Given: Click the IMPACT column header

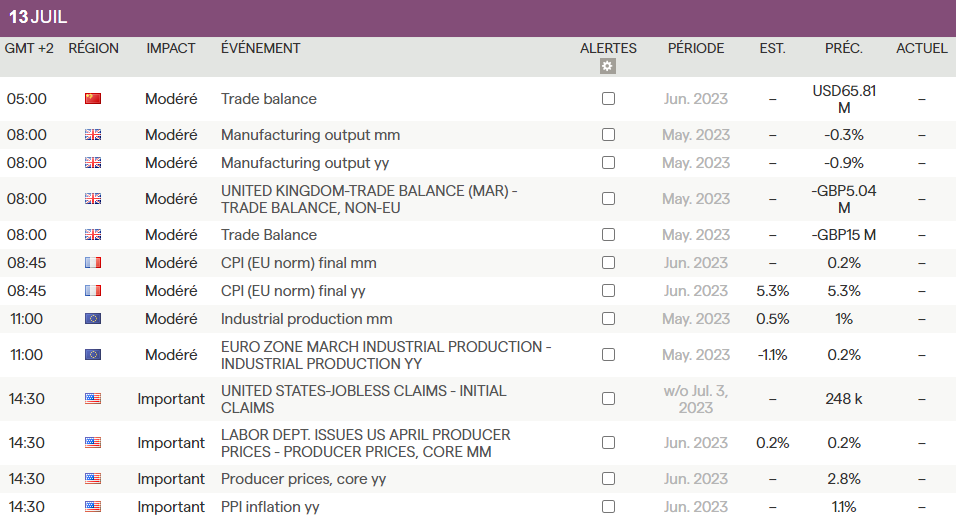Looking at the screenshot, I should [x=171, y=48].
